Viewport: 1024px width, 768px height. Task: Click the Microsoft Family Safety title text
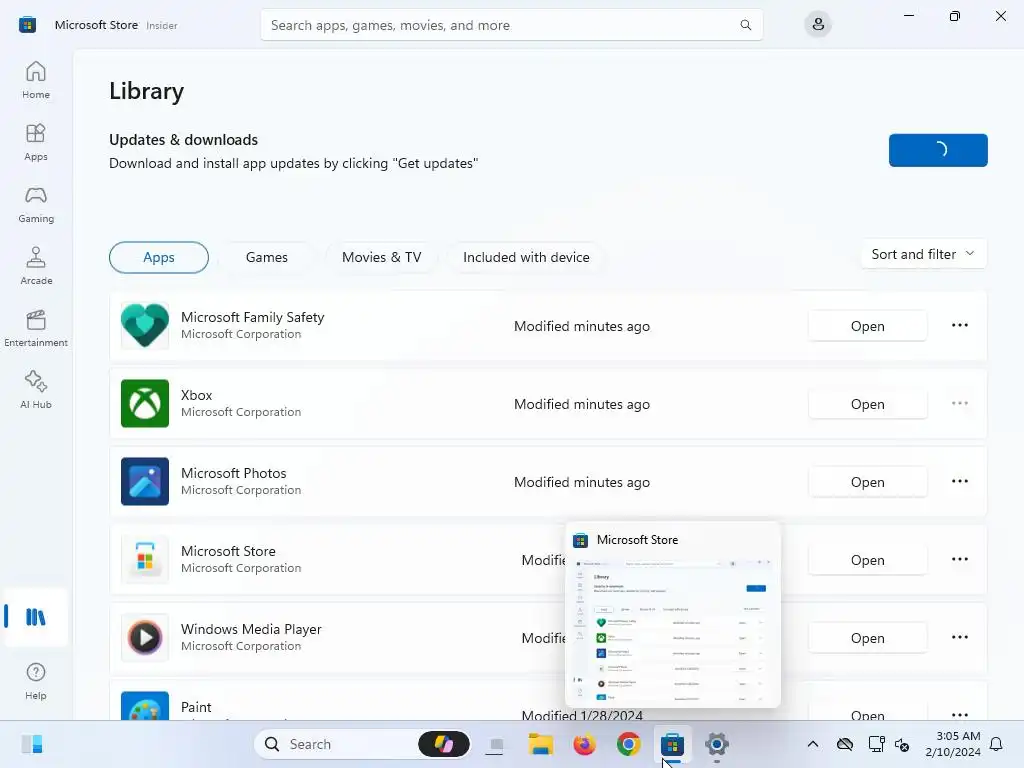[253, 317]
